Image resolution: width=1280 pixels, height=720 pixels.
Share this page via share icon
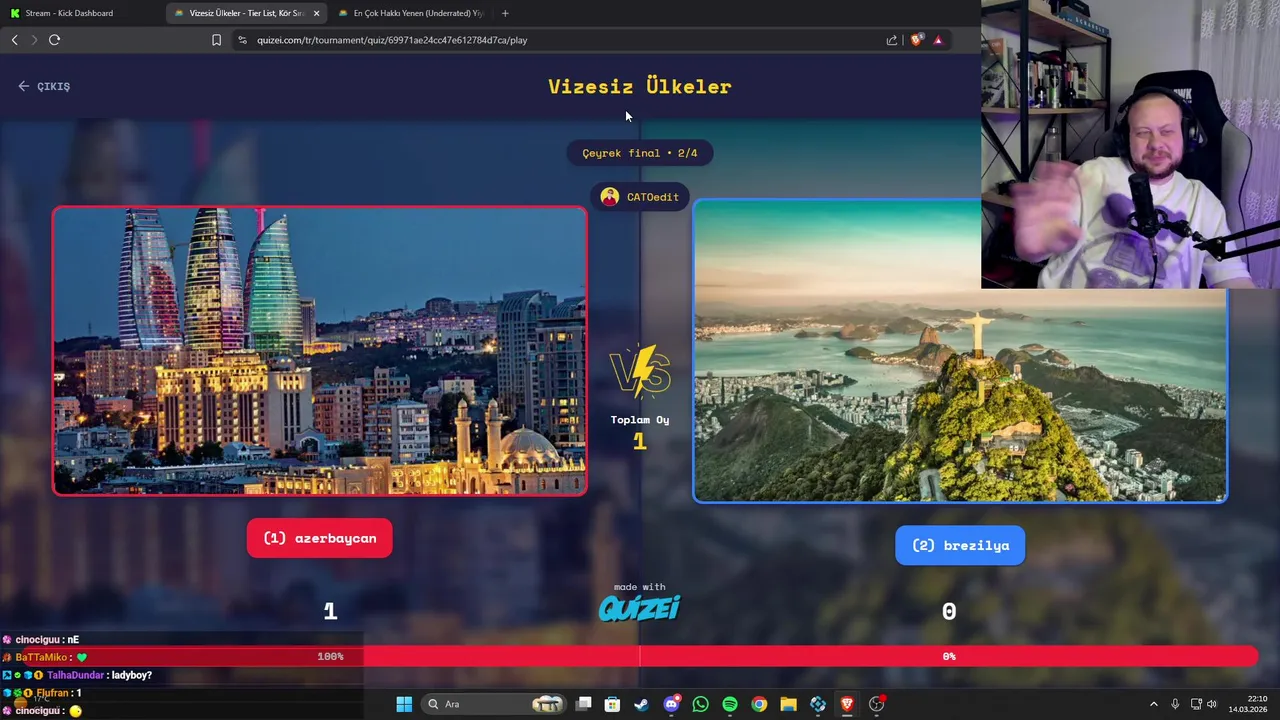(x=892, y=40)
